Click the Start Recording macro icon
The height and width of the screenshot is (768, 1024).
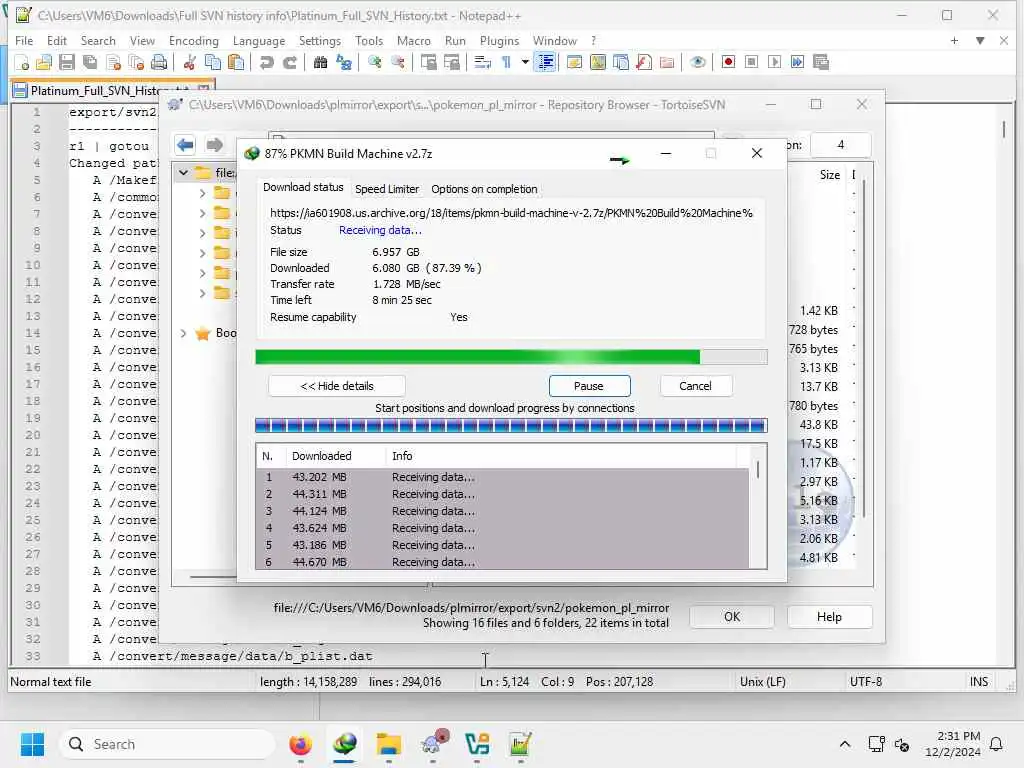point(728,63)
